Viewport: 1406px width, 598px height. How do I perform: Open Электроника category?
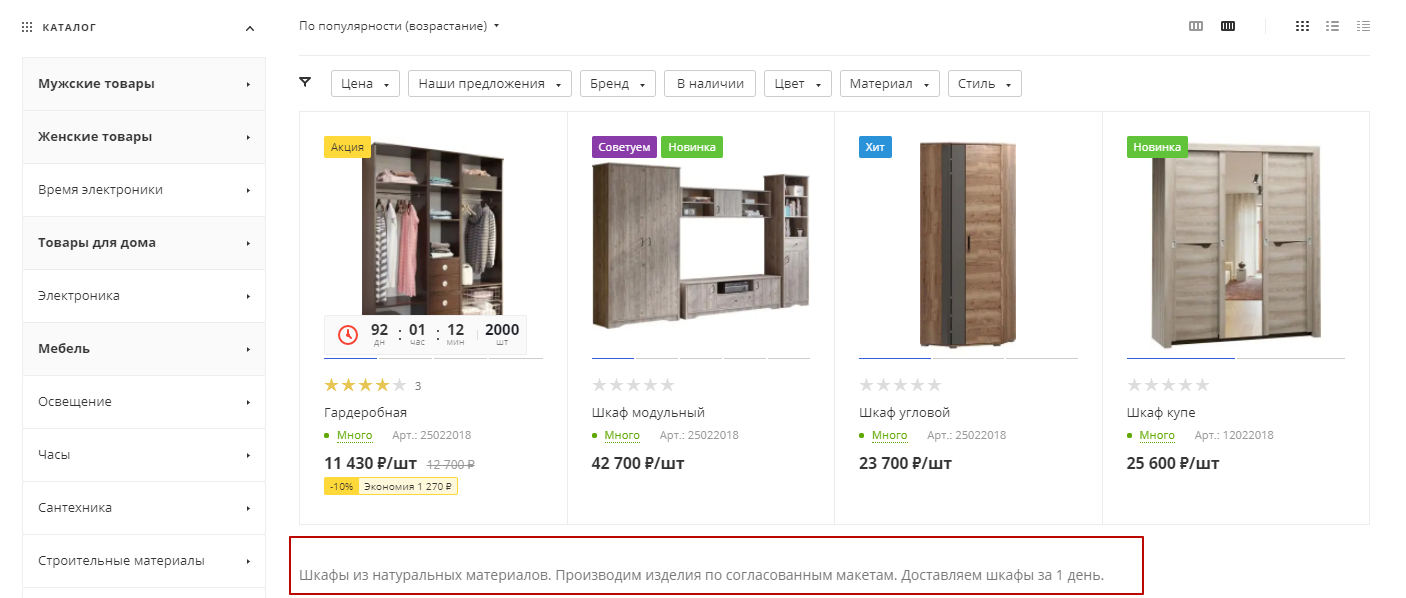(144, 296)
